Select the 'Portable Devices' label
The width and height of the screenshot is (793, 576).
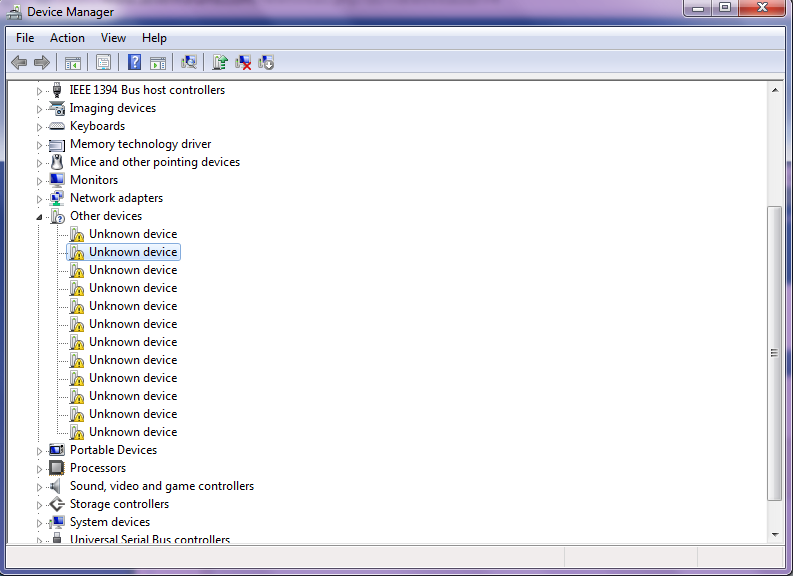tap(113, 450)
